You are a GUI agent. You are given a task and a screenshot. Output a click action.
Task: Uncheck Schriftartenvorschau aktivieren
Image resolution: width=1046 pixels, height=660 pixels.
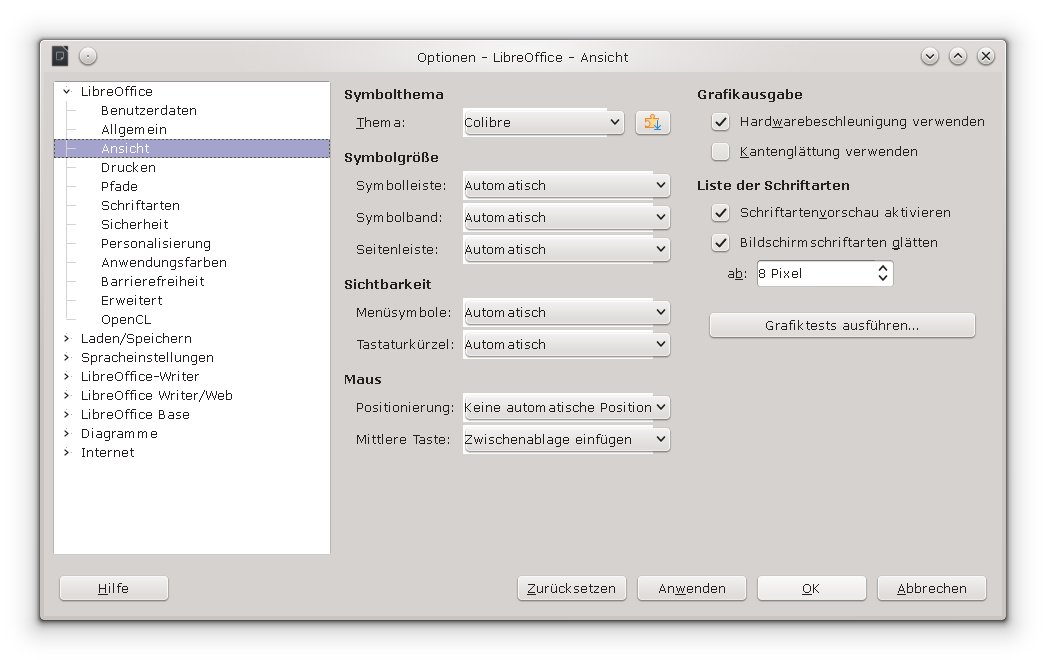721,212
